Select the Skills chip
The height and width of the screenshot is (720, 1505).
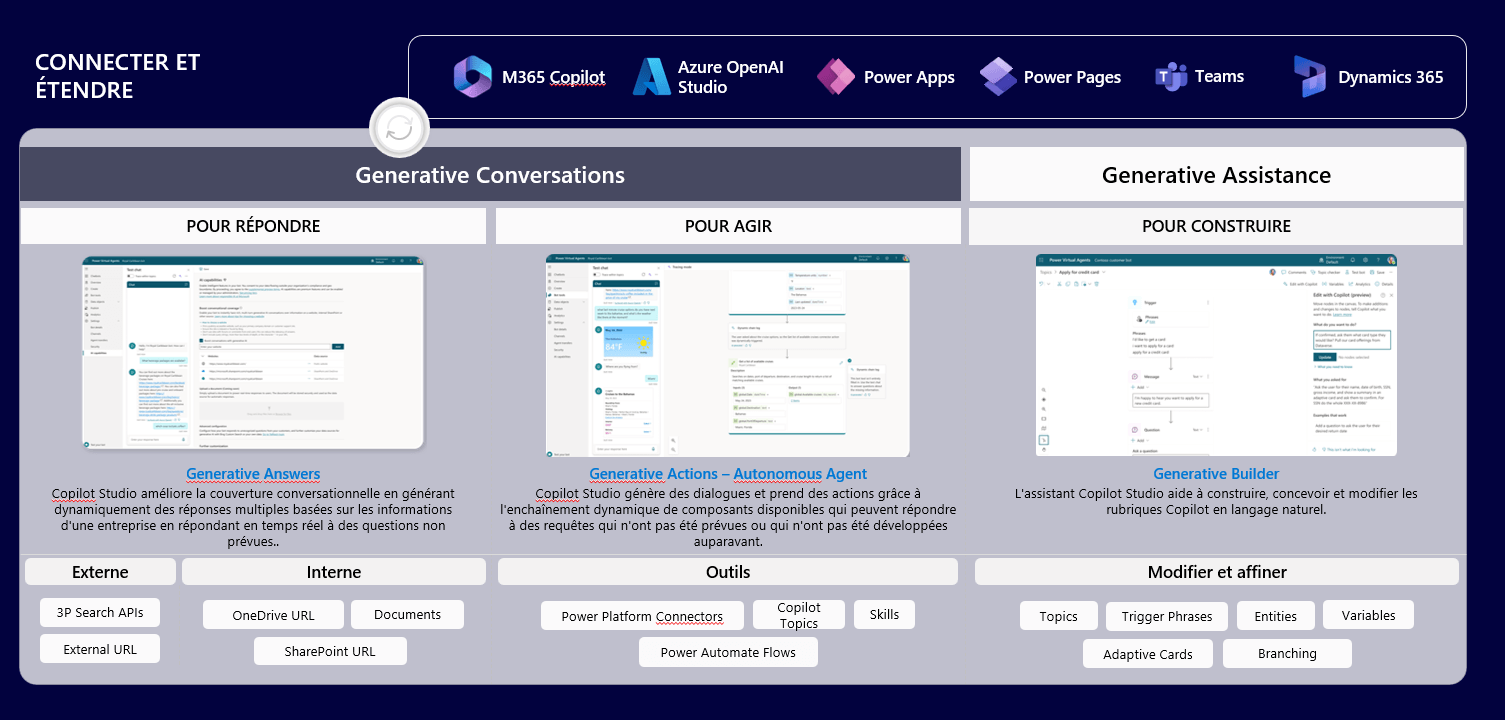click(x=884, y=614)
